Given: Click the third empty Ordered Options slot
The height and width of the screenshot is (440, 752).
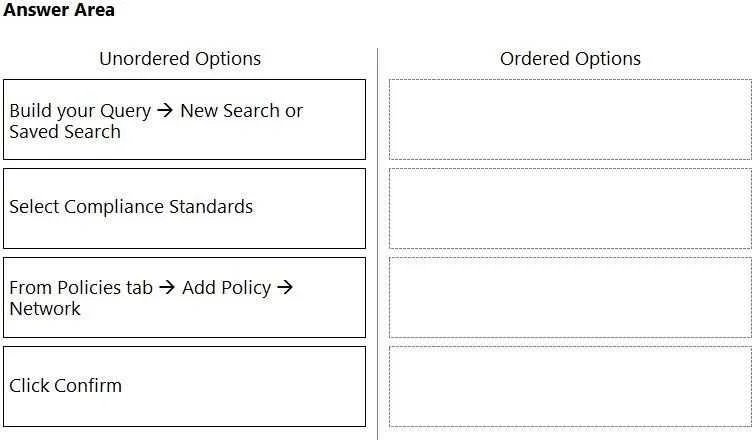Looking at the screenshot, I should (570, 297).
